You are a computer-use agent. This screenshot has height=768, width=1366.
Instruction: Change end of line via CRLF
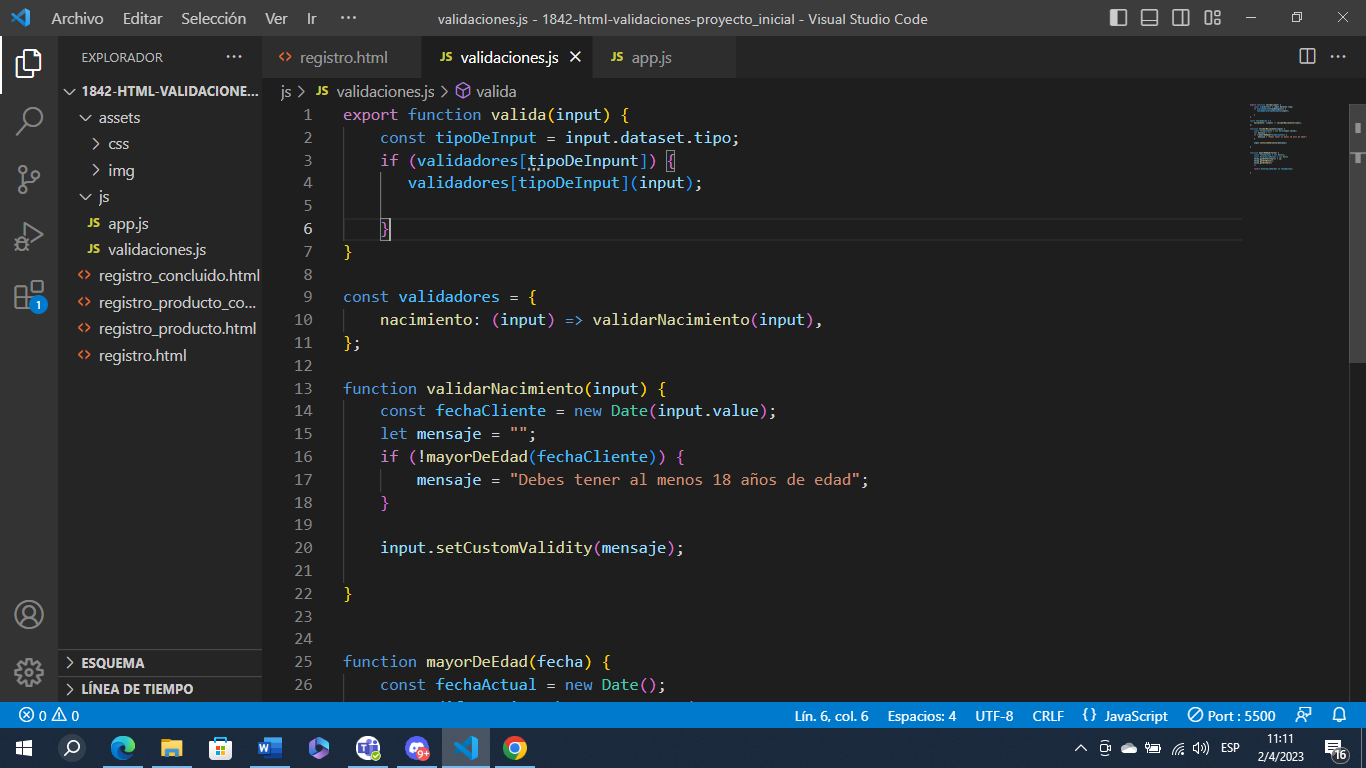point(1048,716)
